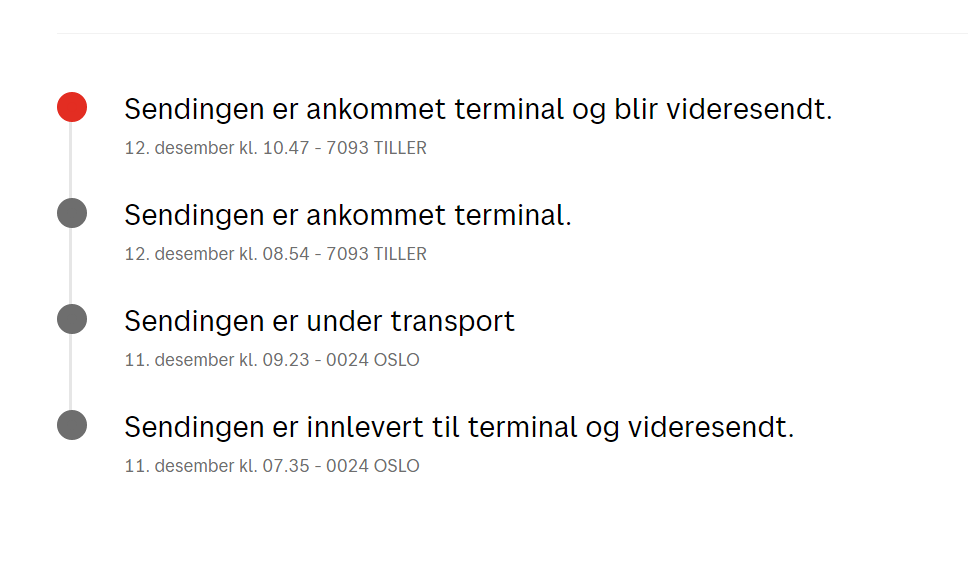Screen dimensions: 968x583
Task: Click grey dot beside 'Sendingen er under transport'
Action: click(72, 319)
